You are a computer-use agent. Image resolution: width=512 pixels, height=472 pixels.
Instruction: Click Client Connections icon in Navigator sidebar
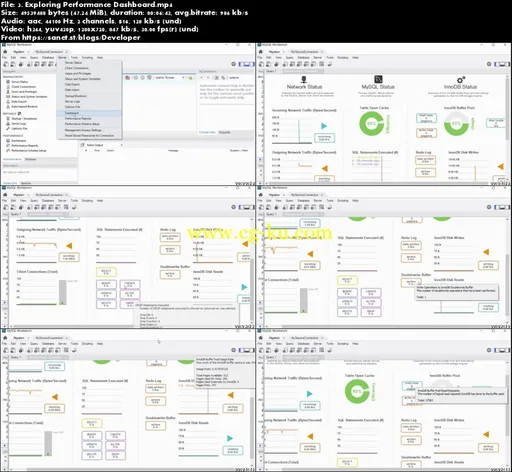pyautogui.click(x=8, y=87)
